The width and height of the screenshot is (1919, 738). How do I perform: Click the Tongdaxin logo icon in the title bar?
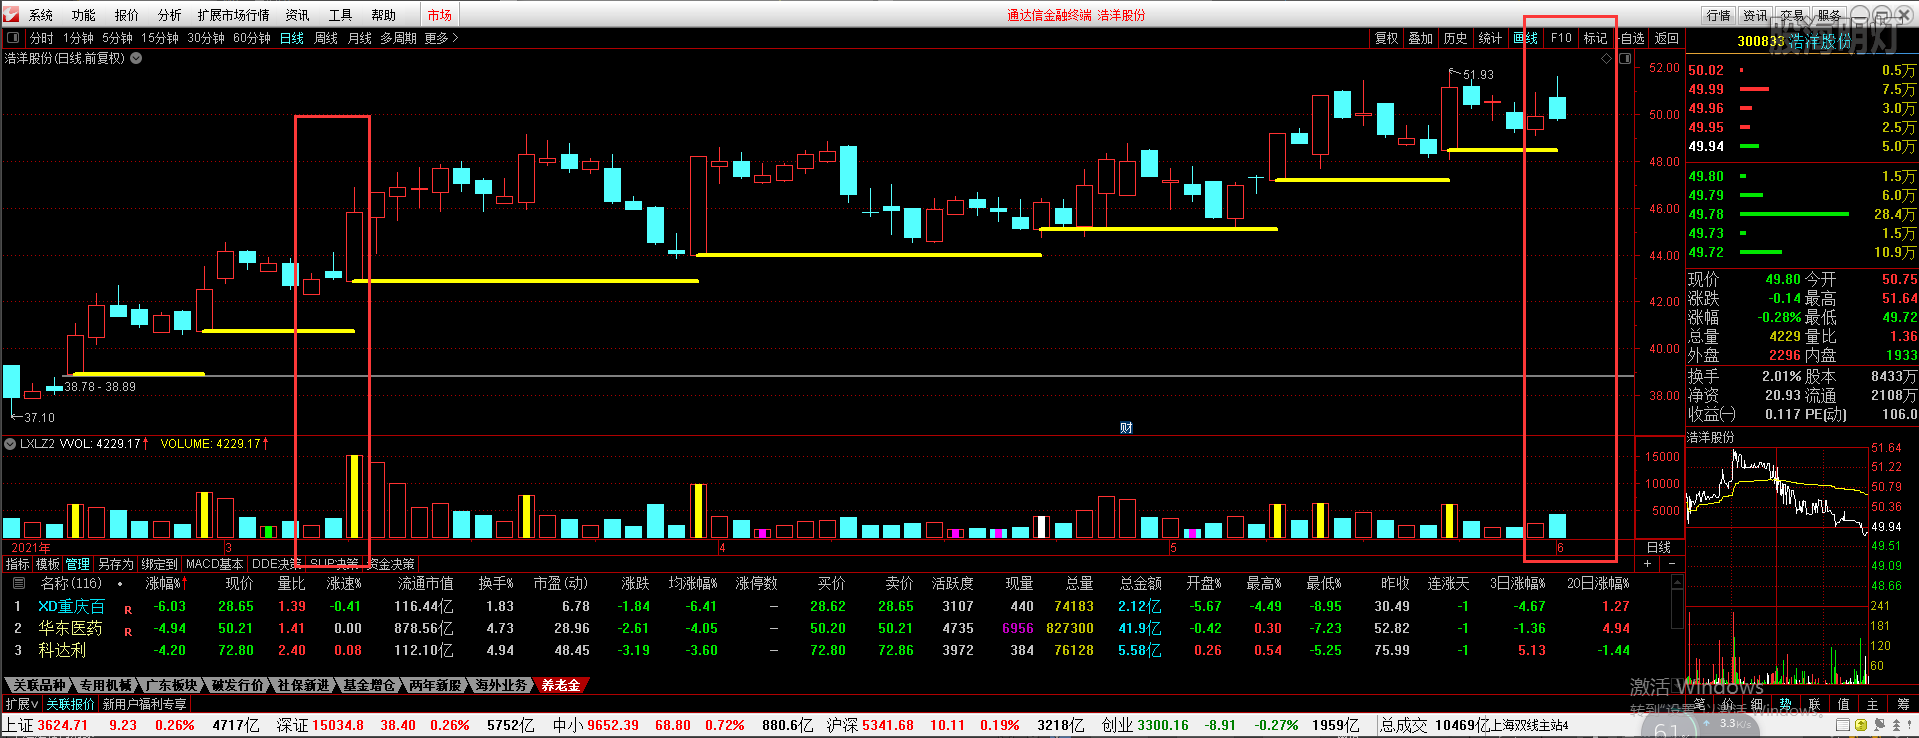point(11,14)
